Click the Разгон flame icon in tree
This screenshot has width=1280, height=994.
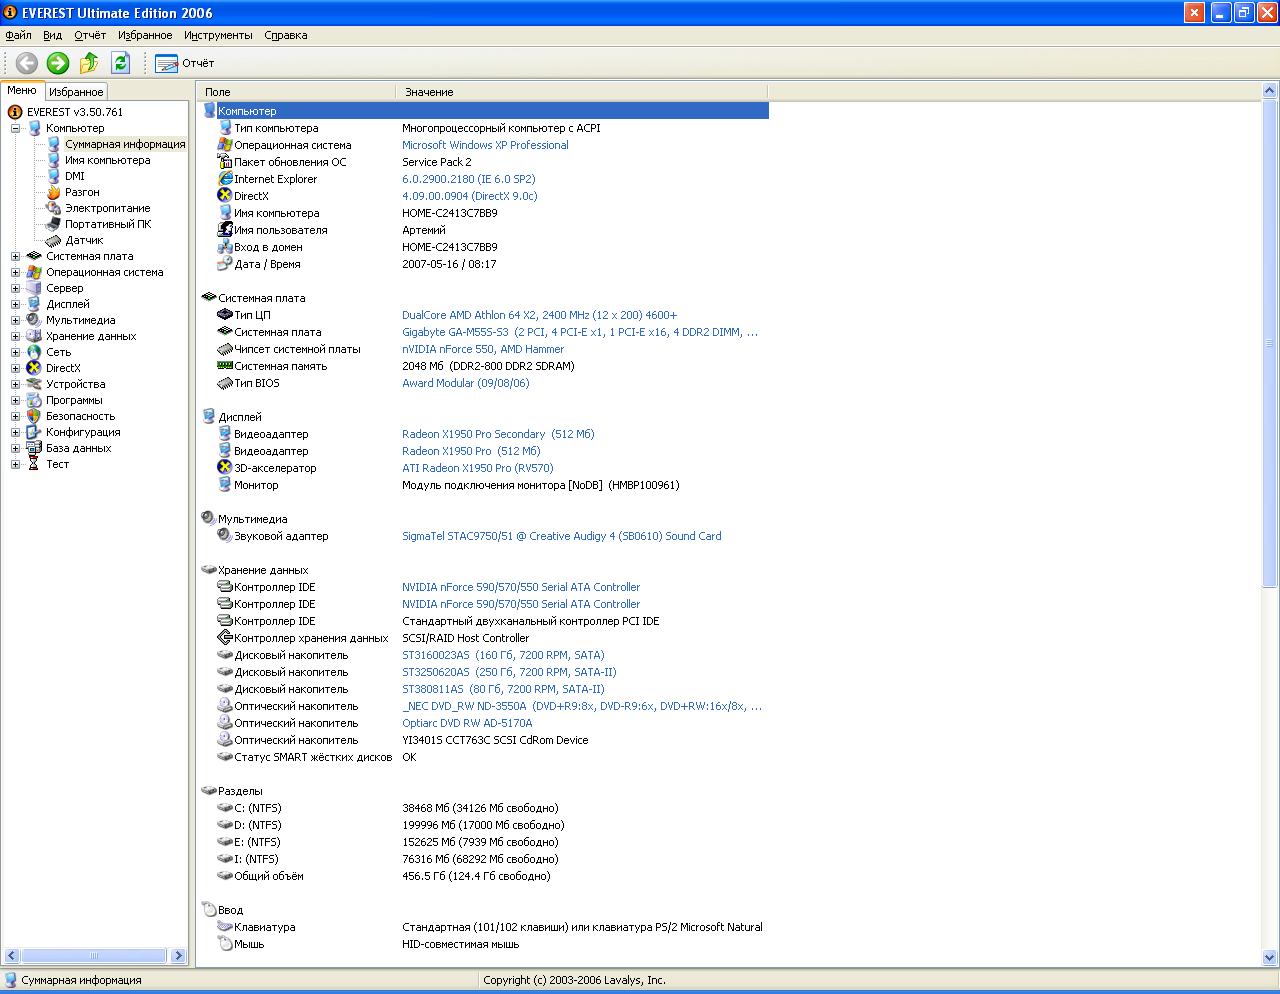tap(54, 192)
